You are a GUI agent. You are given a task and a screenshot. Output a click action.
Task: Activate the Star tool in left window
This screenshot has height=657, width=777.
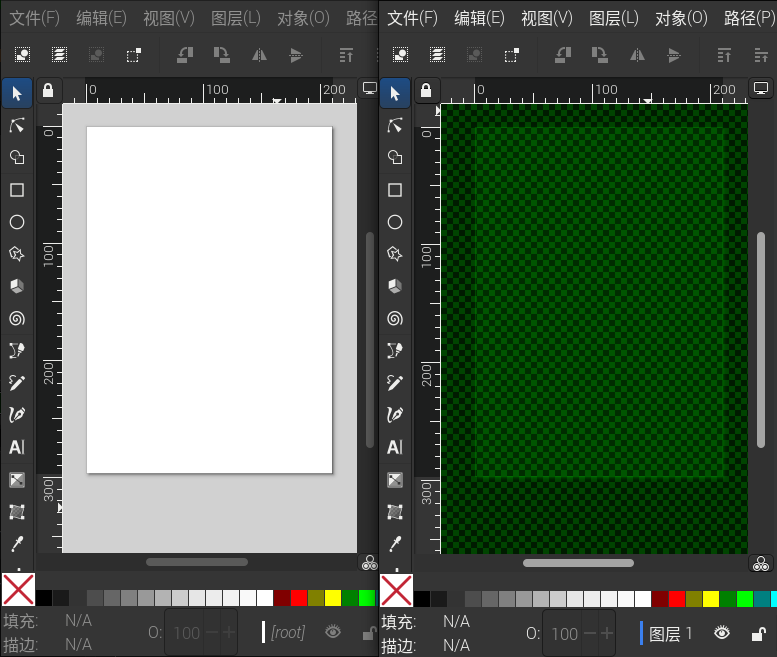[x=17, y=254]
